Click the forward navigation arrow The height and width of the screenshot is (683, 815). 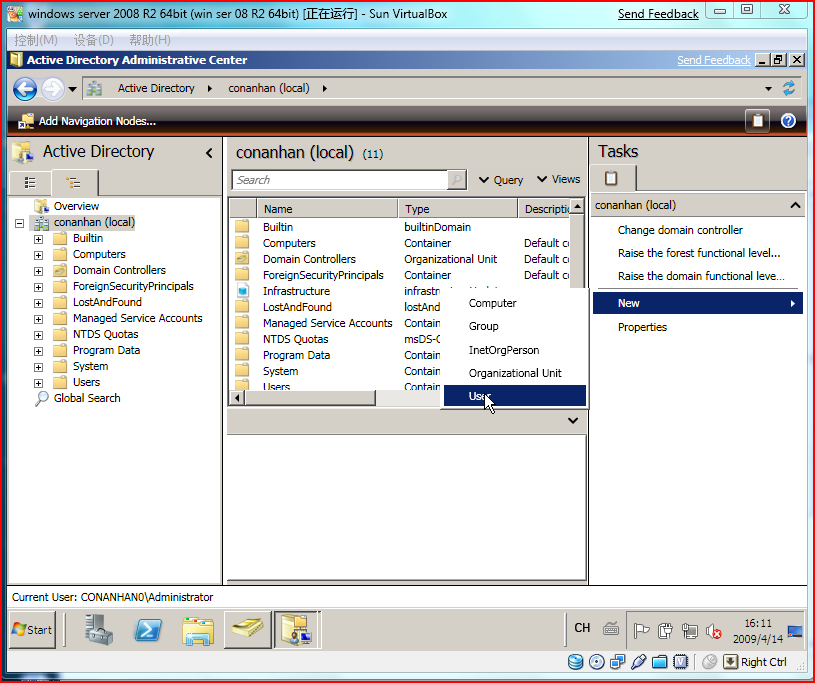[x=52, y=89]
